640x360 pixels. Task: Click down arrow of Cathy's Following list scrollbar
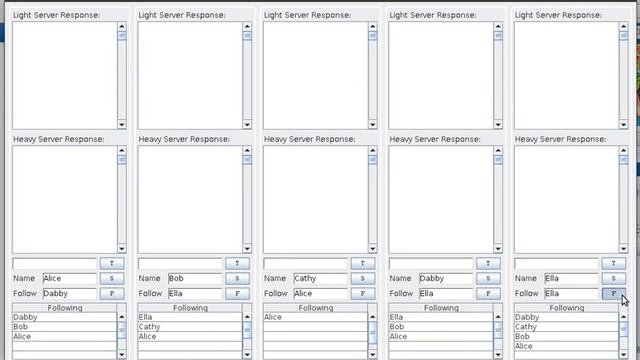(372, 355)
